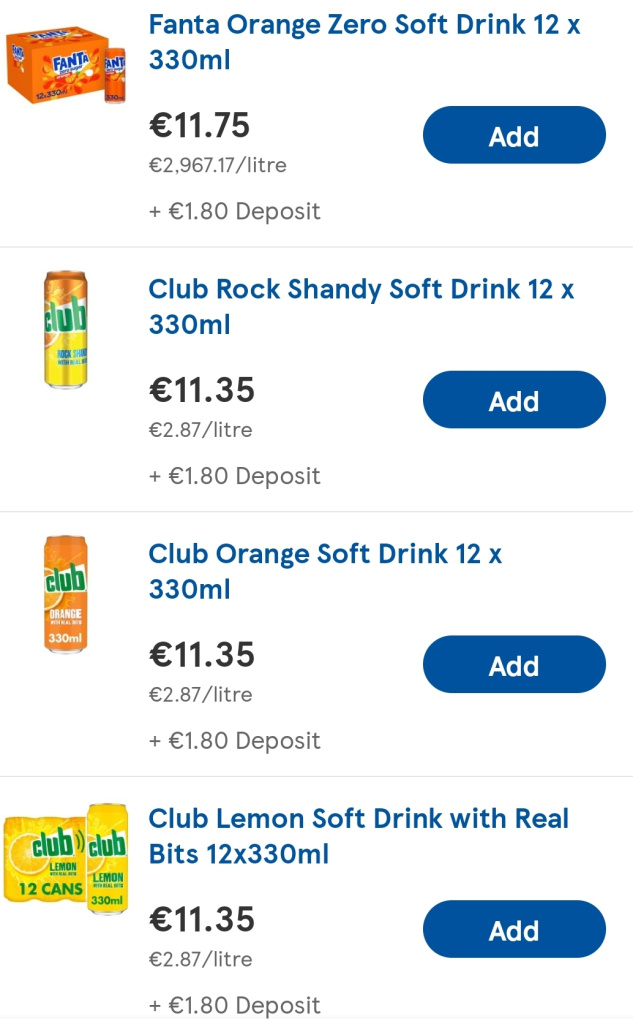The width and height of the screenshot is (633, 1024).
Task: Add Club Orange to basket
Action: [x=514, y=664]
